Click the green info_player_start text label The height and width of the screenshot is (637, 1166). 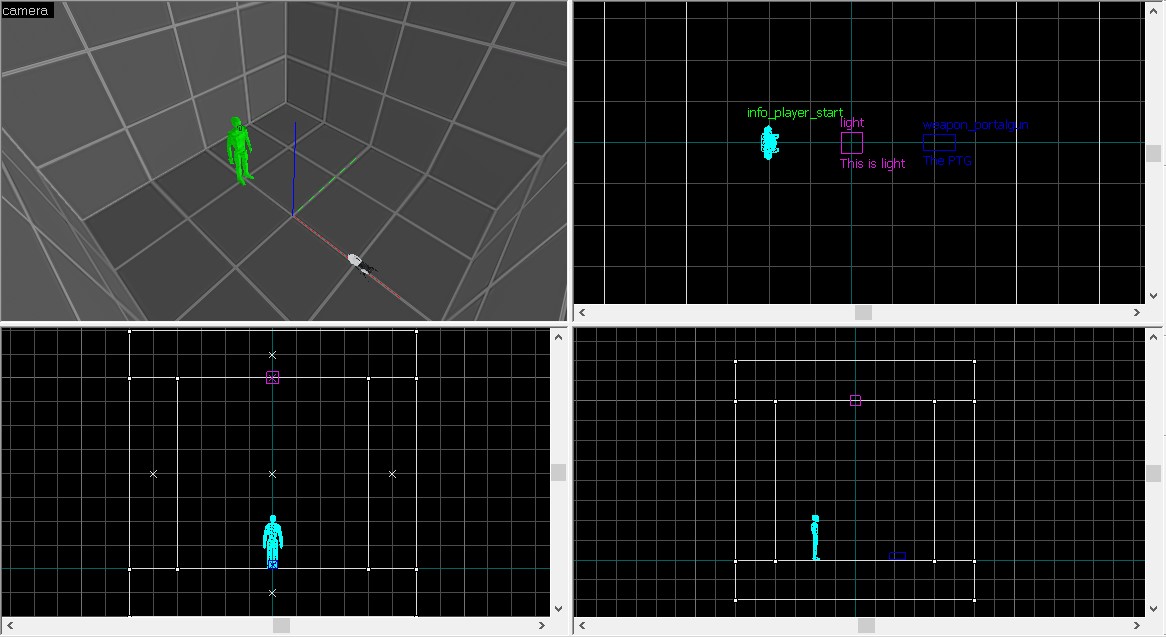pyautogui.click(x=795, y=113)
